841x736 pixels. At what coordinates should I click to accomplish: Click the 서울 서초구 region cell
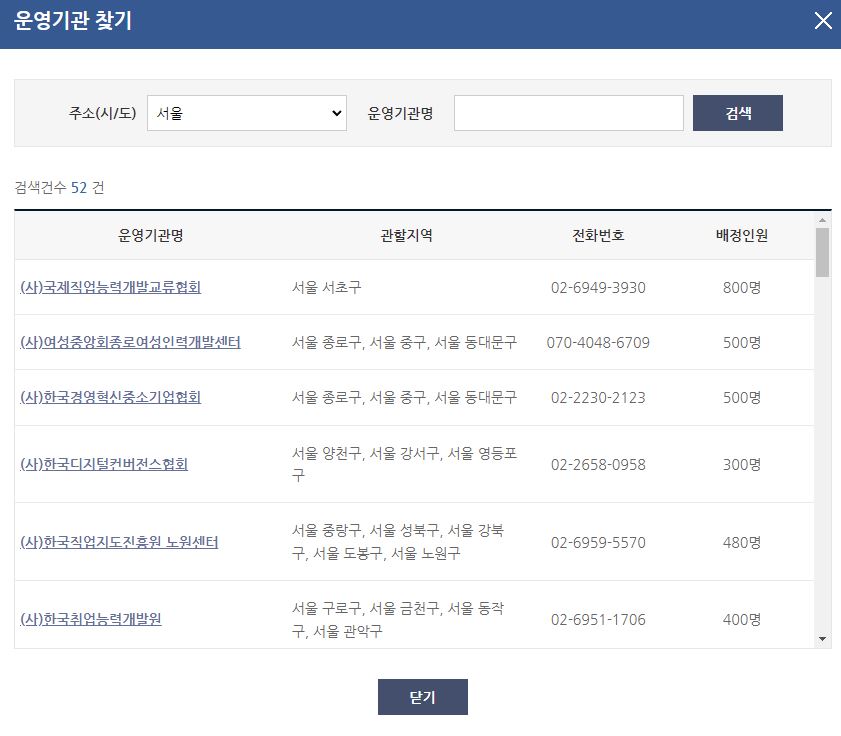click(327, 288)
